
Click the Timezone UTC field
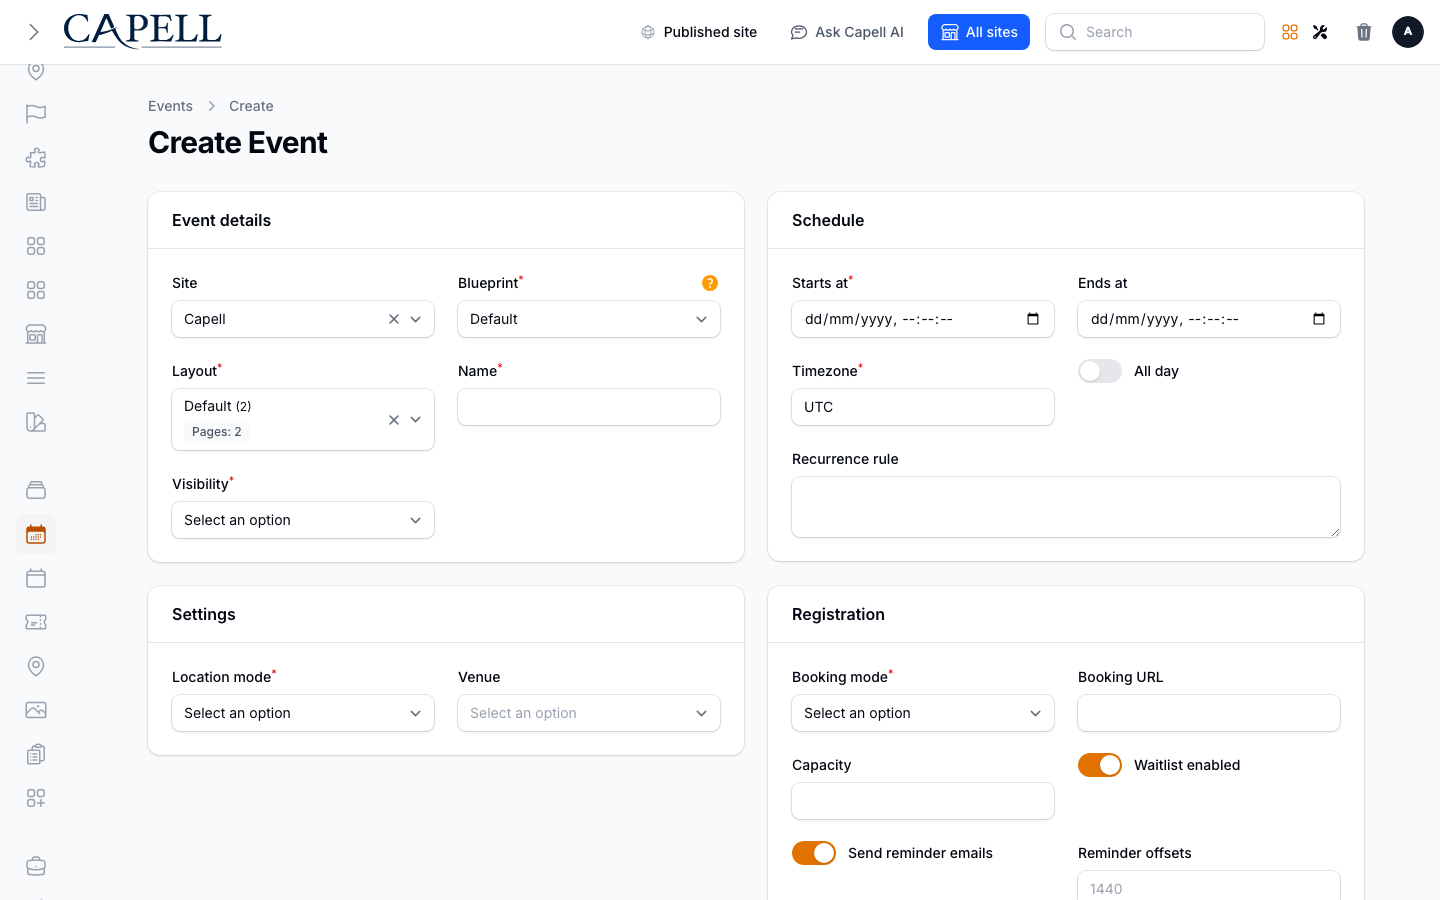[923, 407]
